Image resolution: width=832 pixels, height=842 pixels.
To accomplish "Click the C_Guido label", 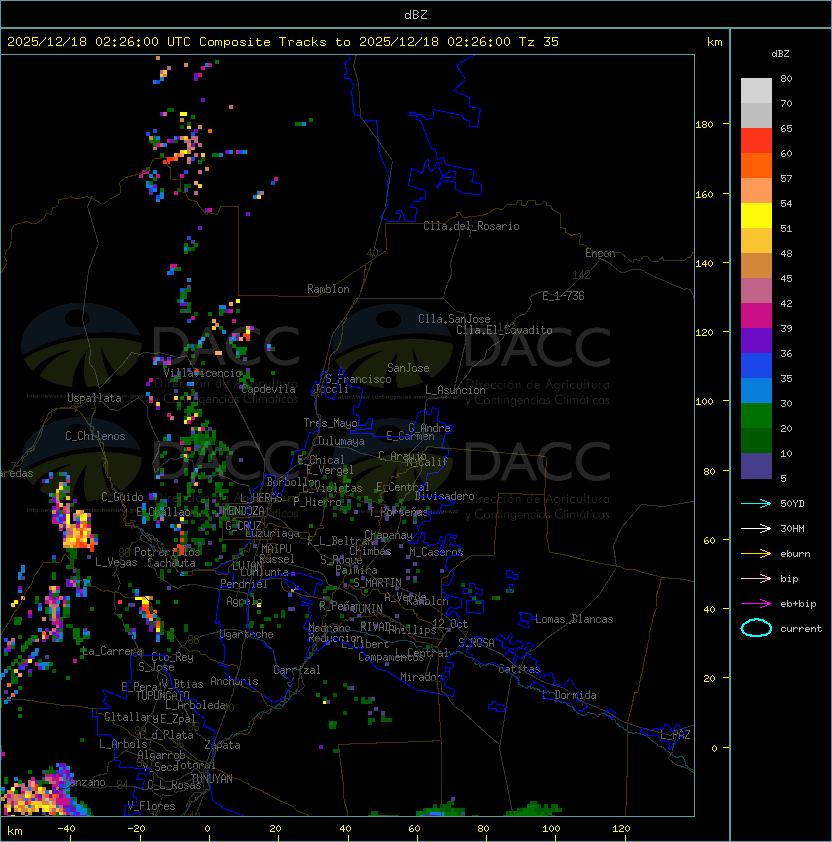I will [122, 497].
